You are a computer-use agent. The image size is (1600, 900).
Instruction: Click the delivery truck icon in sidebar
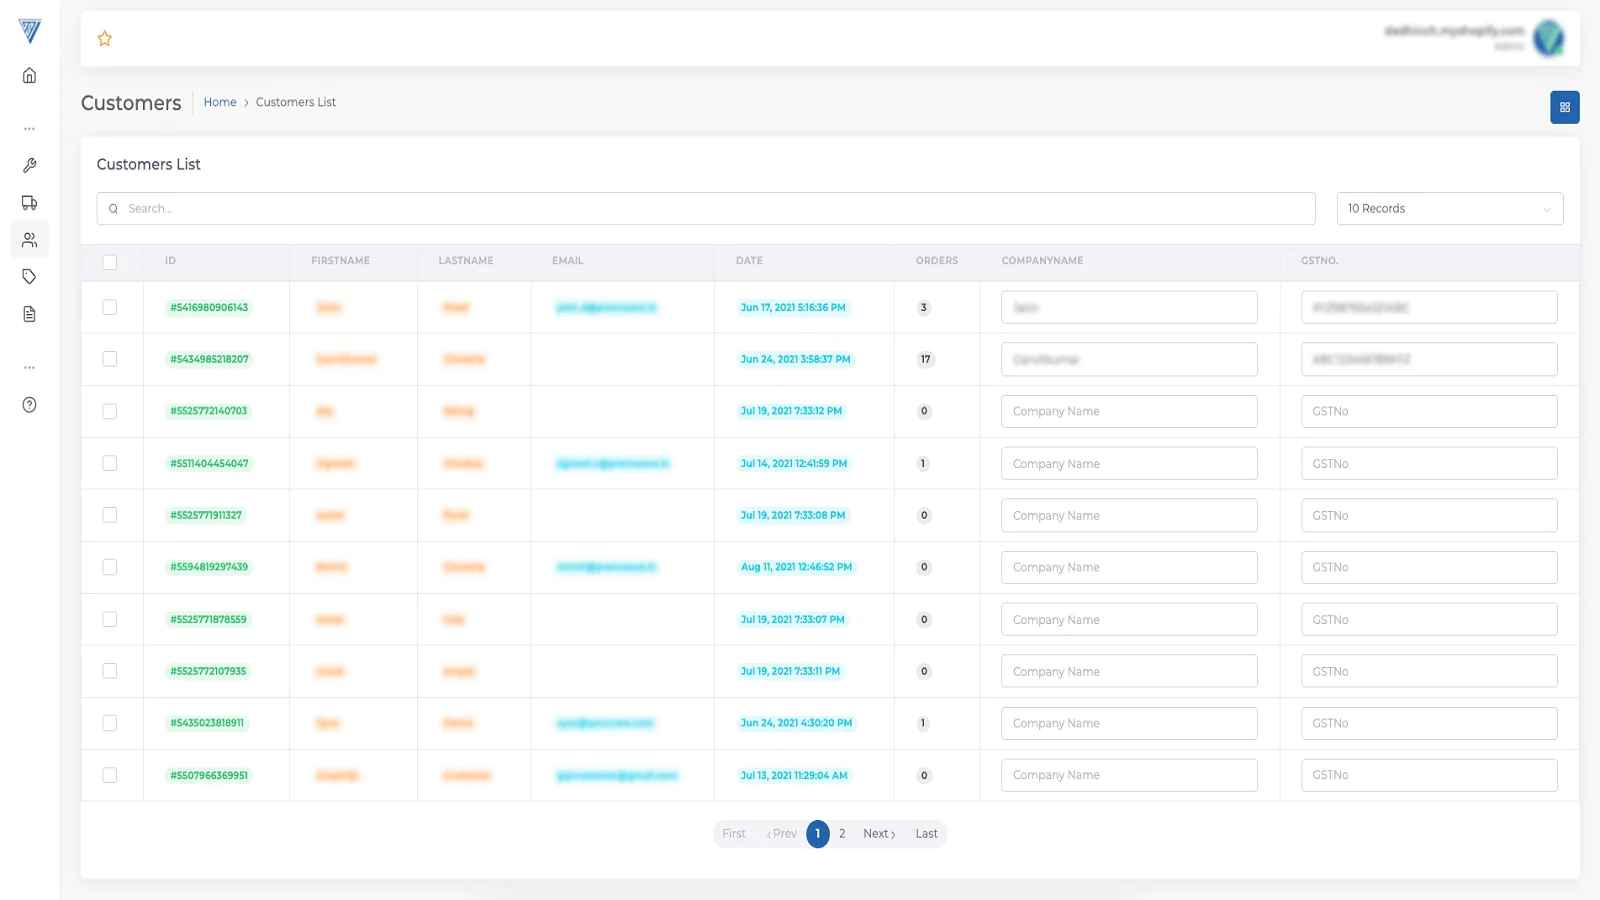pos(30,203)
